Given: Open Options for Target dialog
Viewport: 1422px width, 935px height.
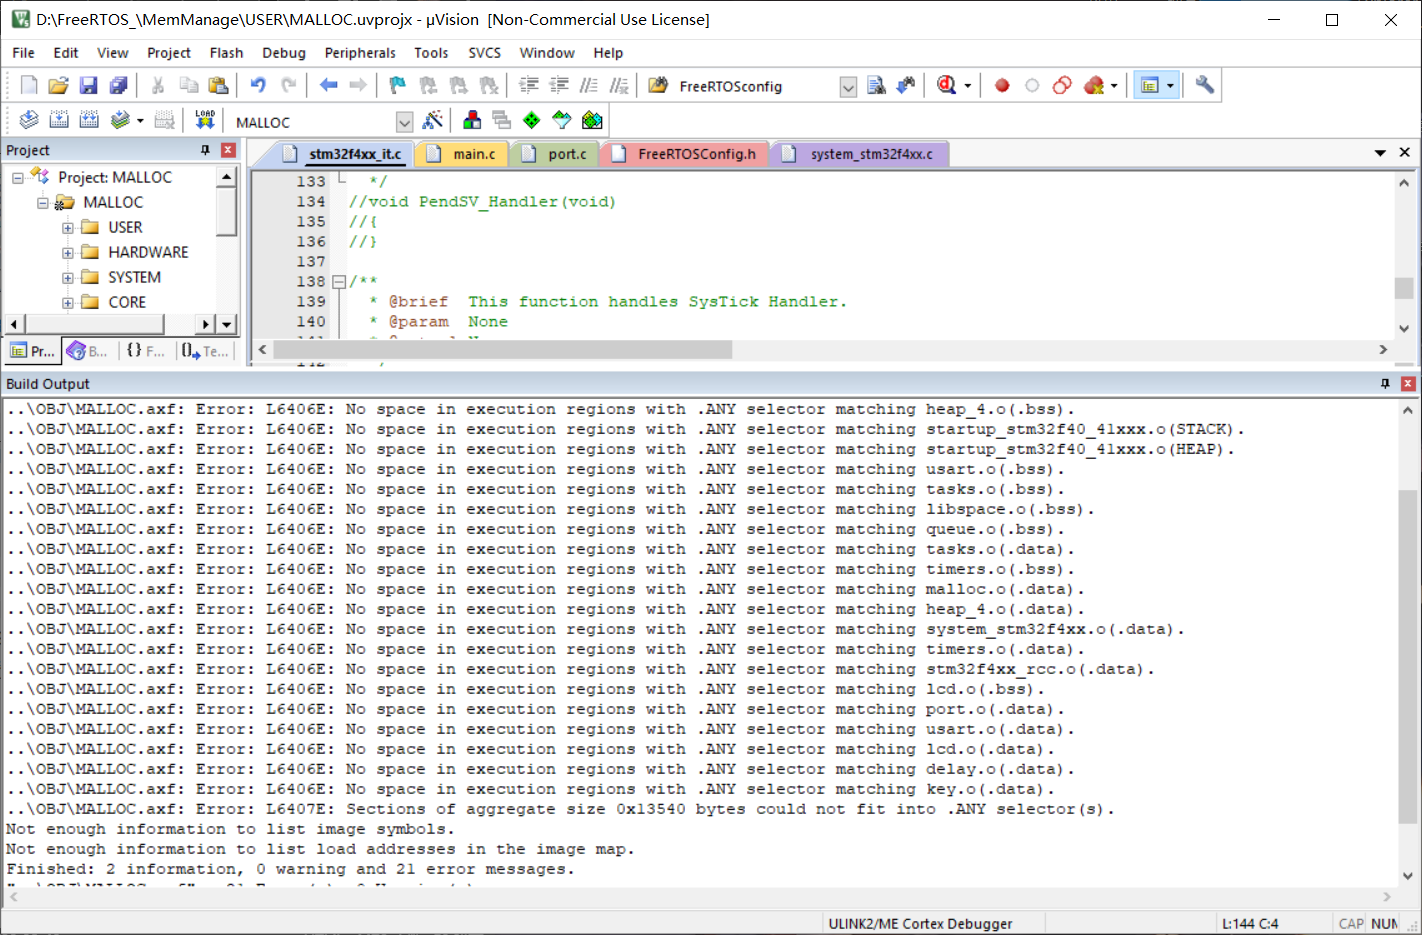Looking at the screenshot, I should [x=433, y=121].
